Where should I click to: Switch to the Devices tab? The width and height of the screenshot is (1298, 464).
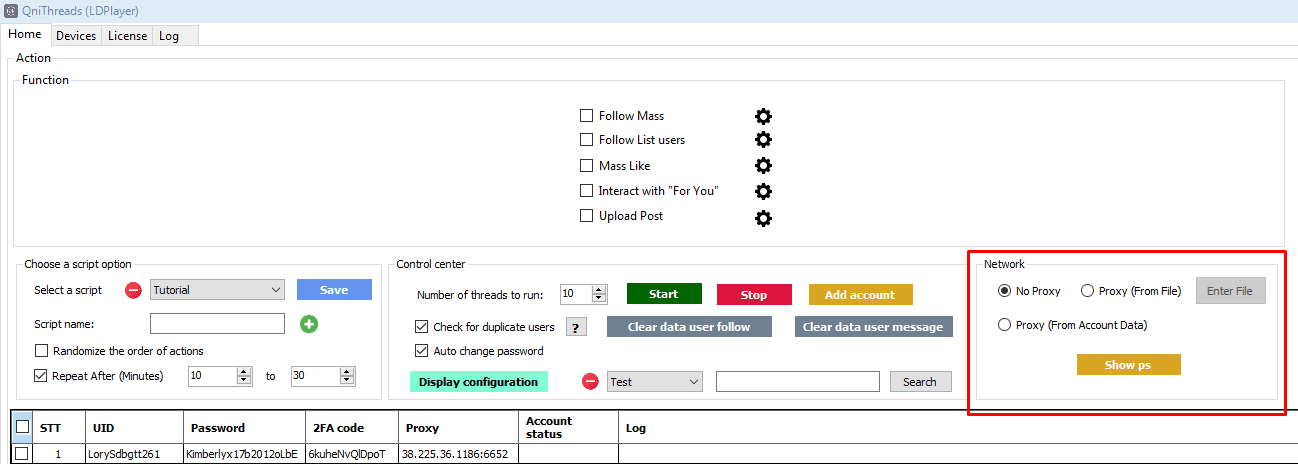[76, 36]
